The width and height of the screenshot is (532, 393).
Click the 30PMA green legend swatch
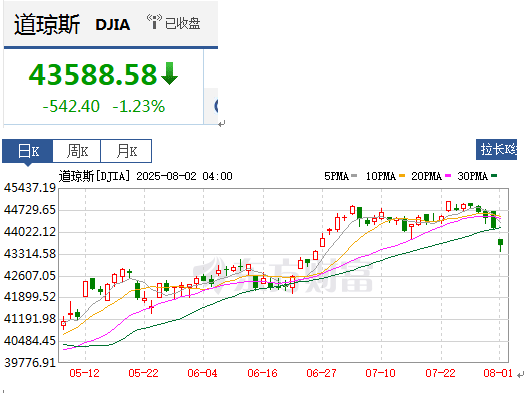tap(494, 176)
